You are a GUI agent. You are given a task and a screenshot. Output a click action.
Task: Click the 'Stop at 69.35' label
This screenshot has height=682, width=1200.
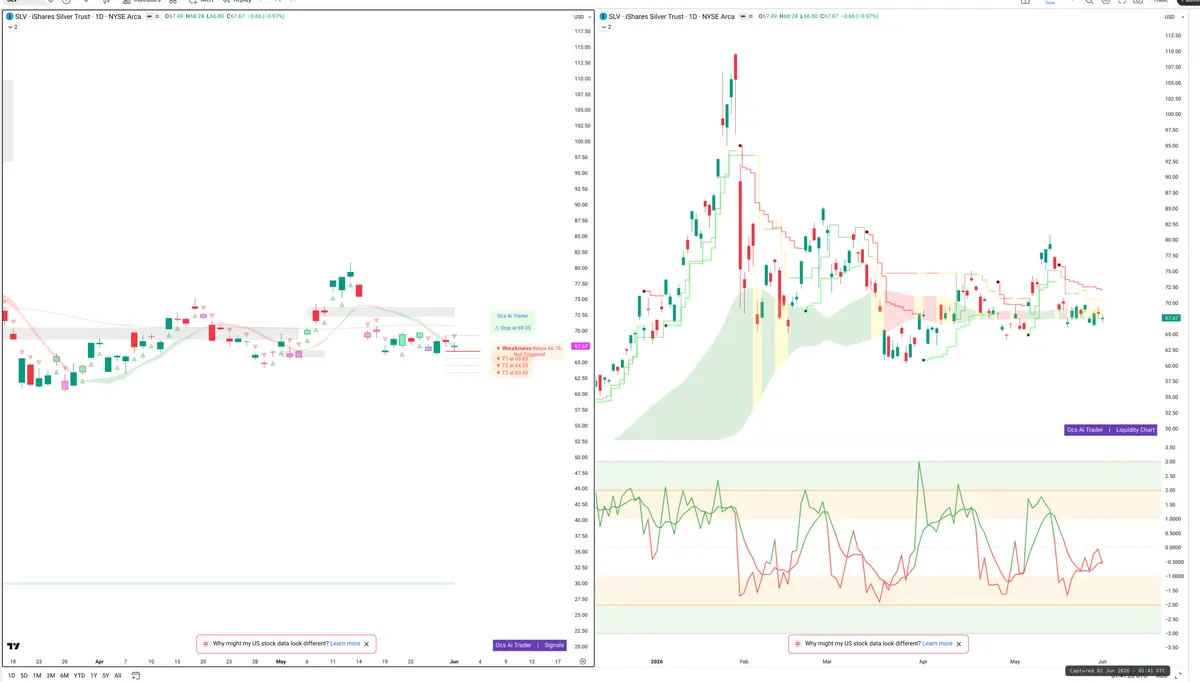512,327
